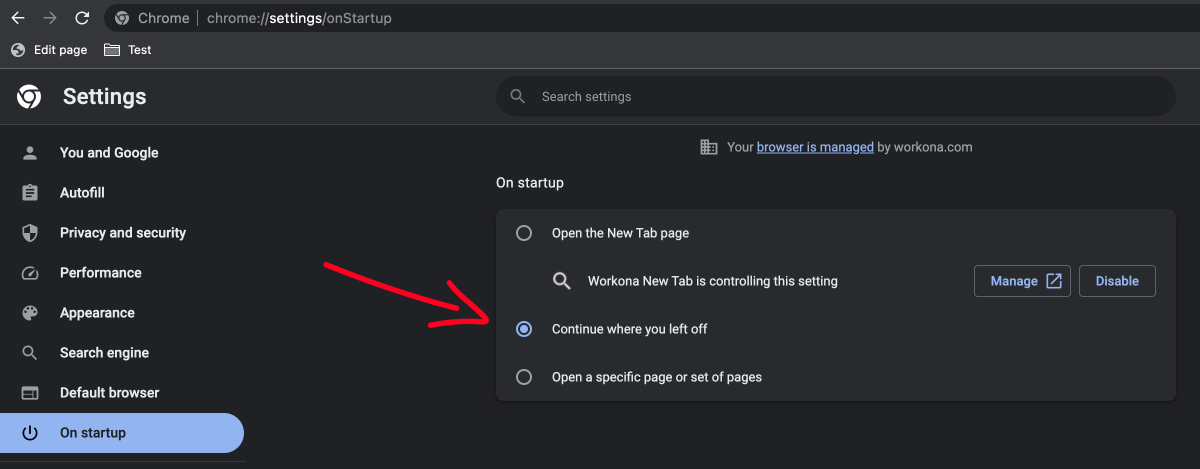Open the On startup section
Image resolution: width=1200 pixels, height=469 pixels.
122,433
